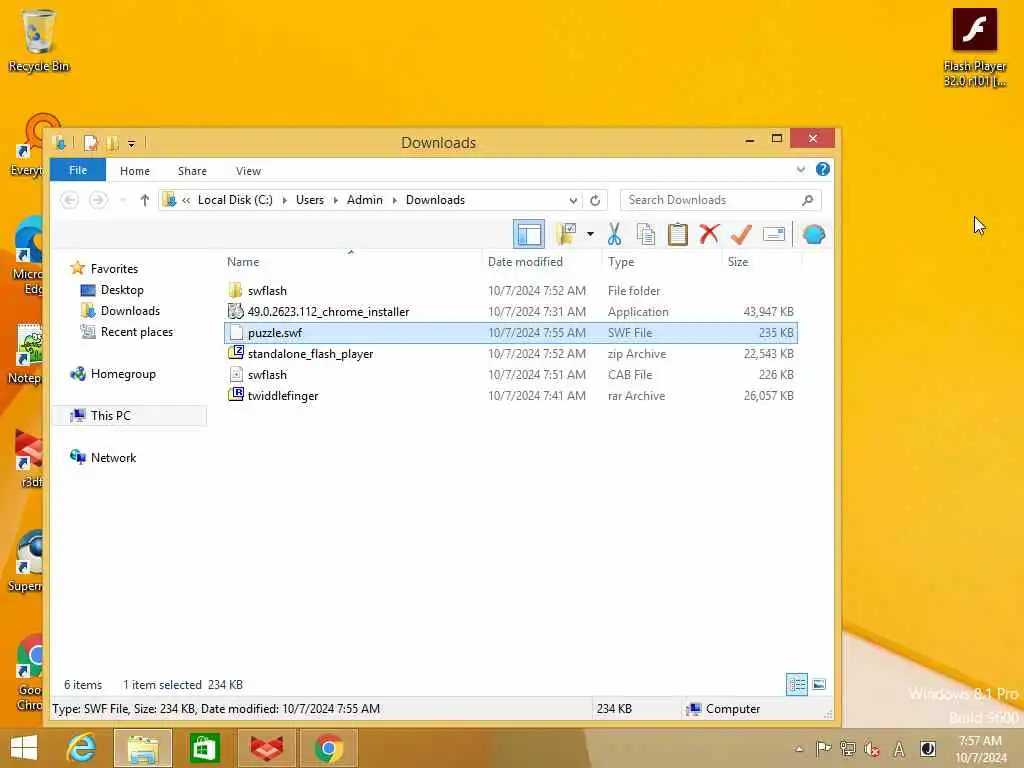The width and height of the screenshot is (1024, 768).
Task: Open Classic Shell settings shell icon
Action: coord(814,234)
